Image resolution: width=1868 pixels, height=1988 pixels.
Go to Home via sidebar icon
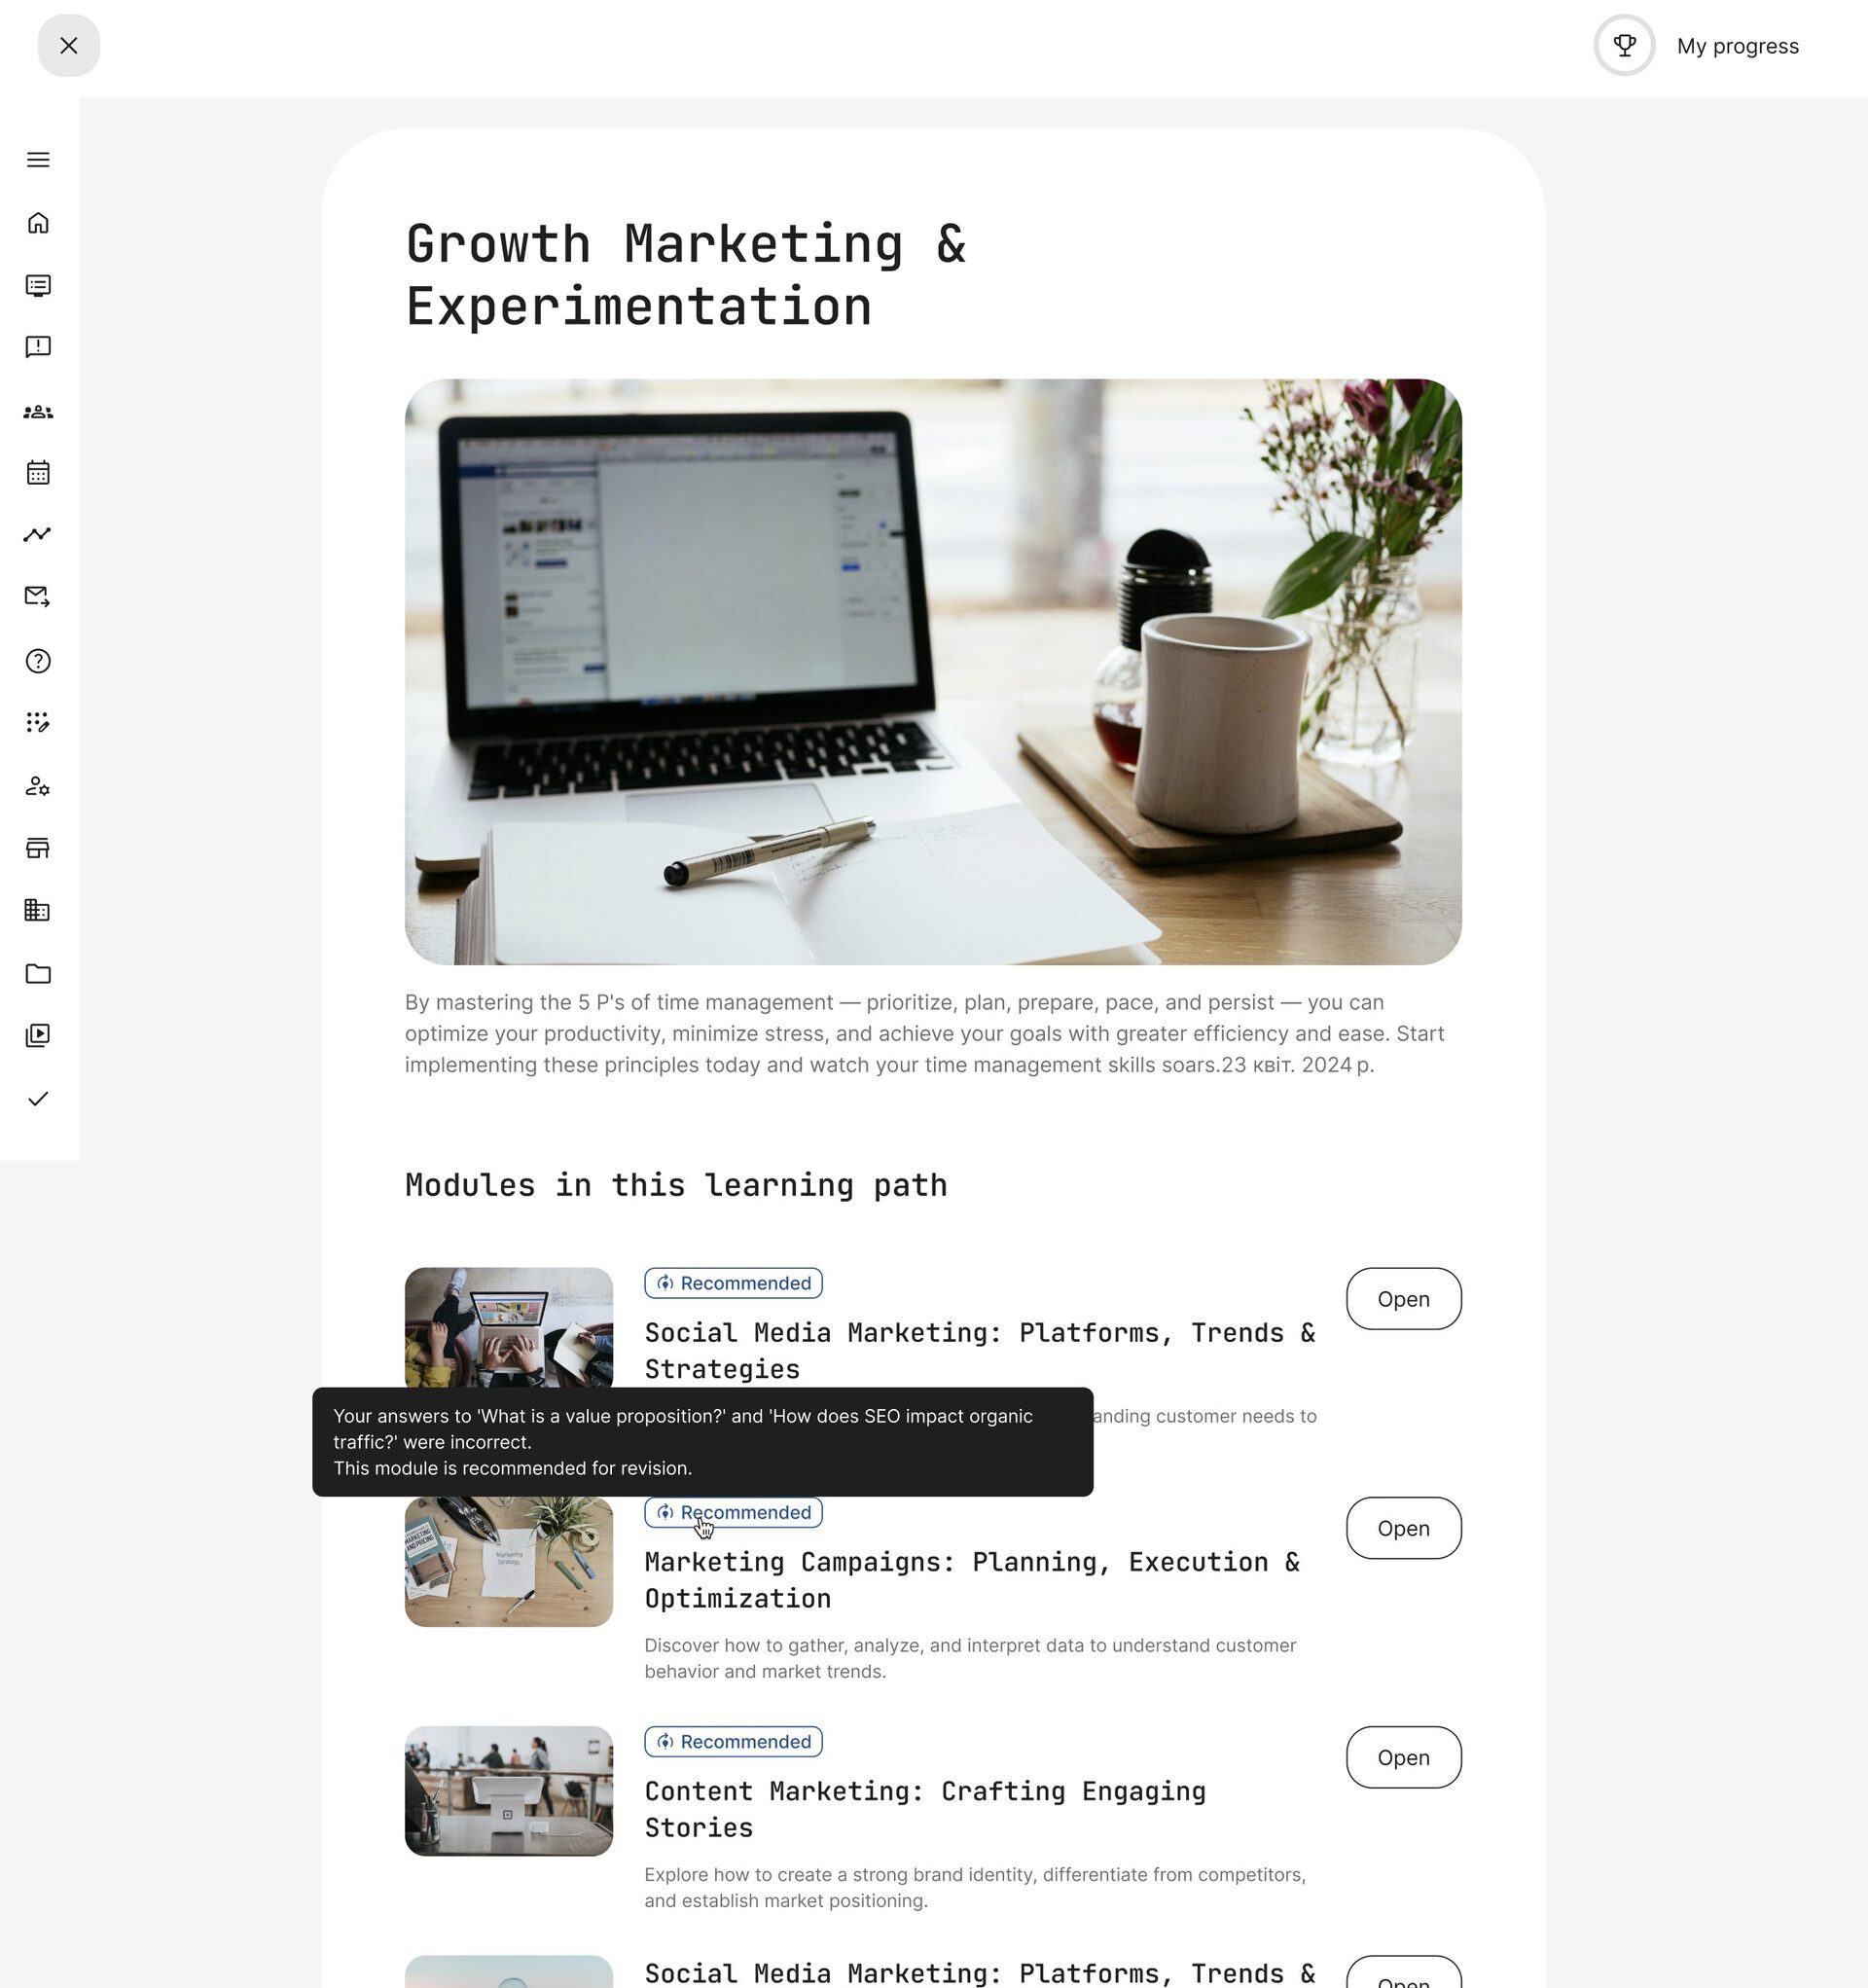coord(38,223)
